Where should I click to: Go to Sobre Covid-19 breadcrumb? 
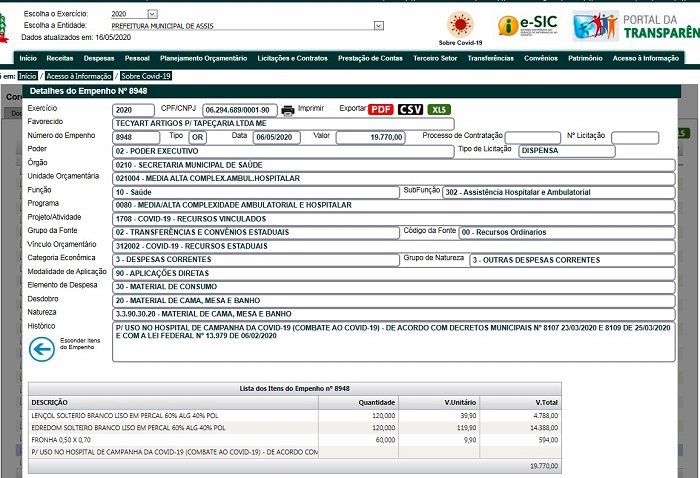coord(146,76)
